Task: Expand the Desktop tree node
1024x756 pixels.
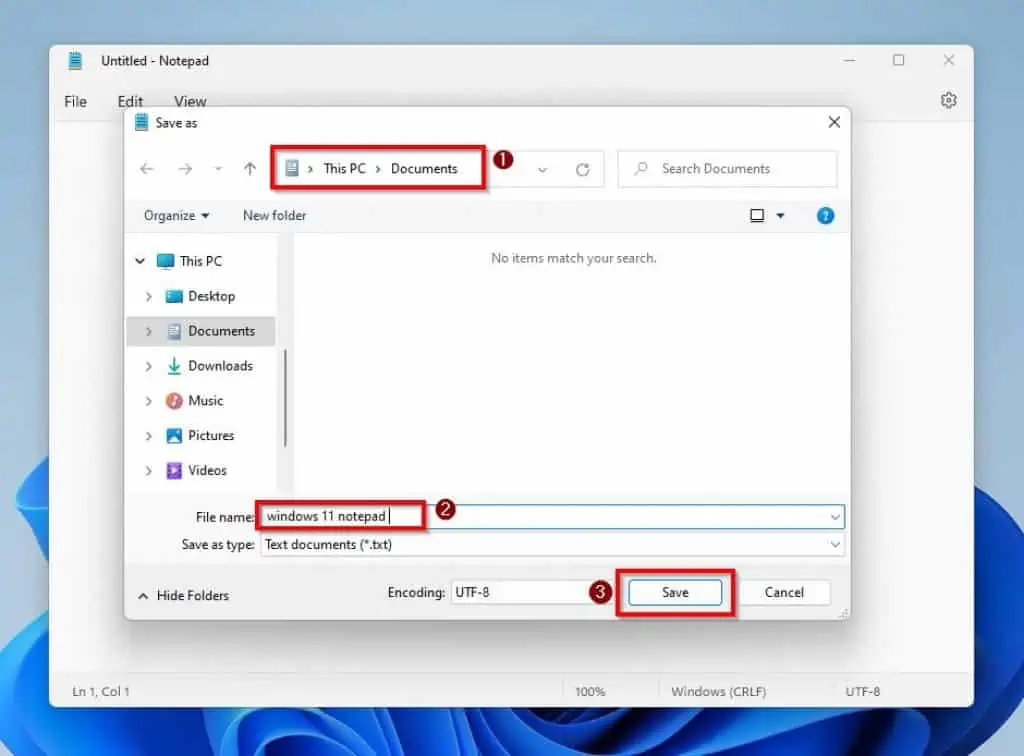Action: coord(148,296)
